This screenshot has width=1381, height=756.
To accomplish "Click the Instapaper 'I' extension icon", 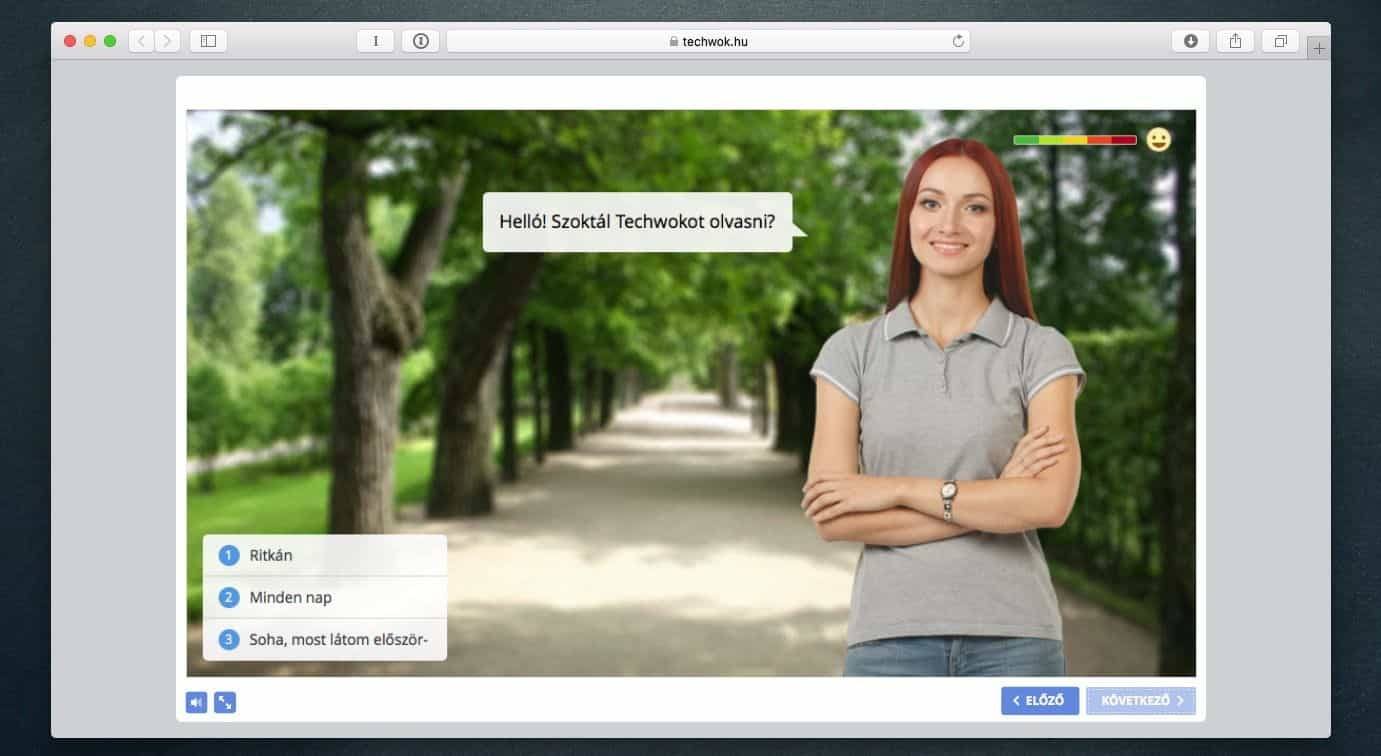I will pyautogui.click(x=376, y=41).
